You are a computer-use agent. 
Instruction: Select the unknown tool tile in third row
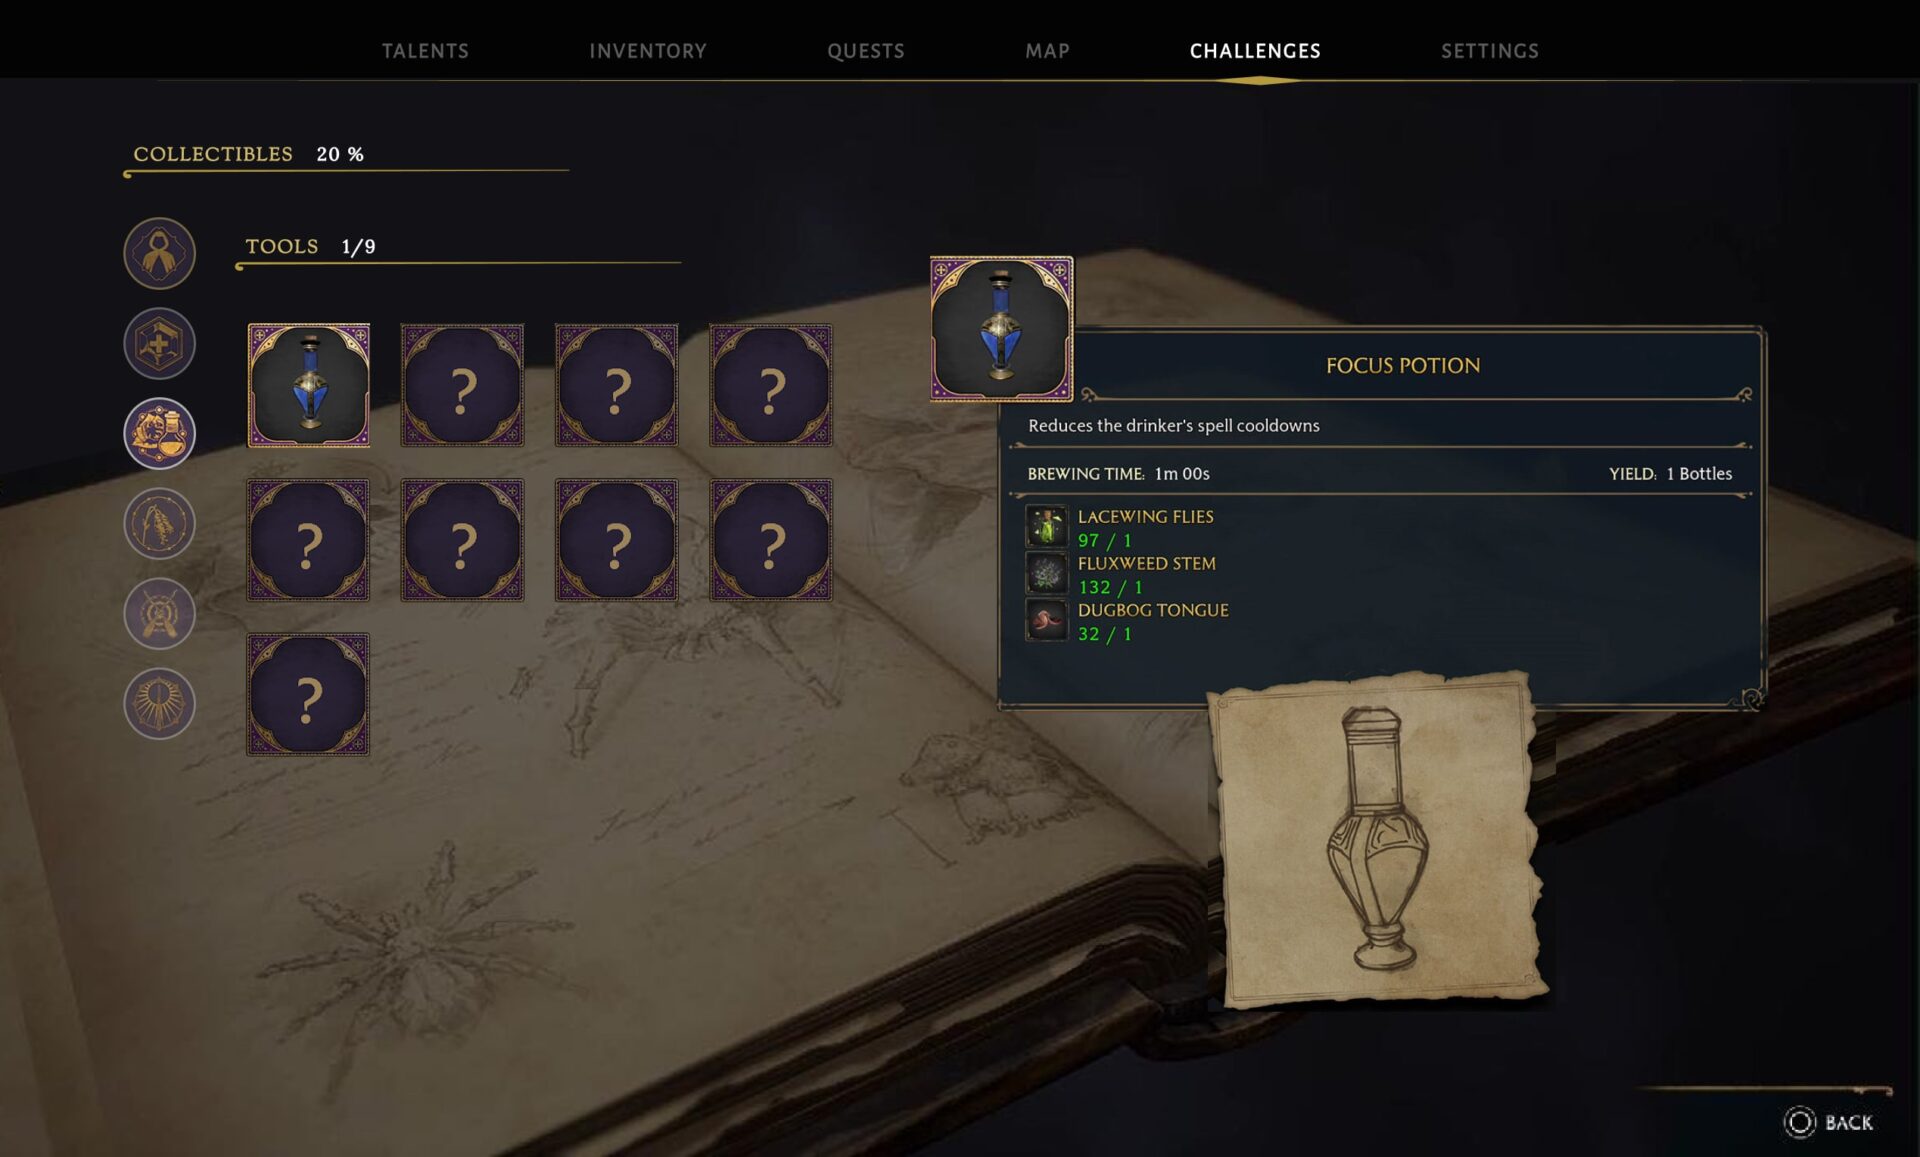pyautogui.click(x=309, y=694)
